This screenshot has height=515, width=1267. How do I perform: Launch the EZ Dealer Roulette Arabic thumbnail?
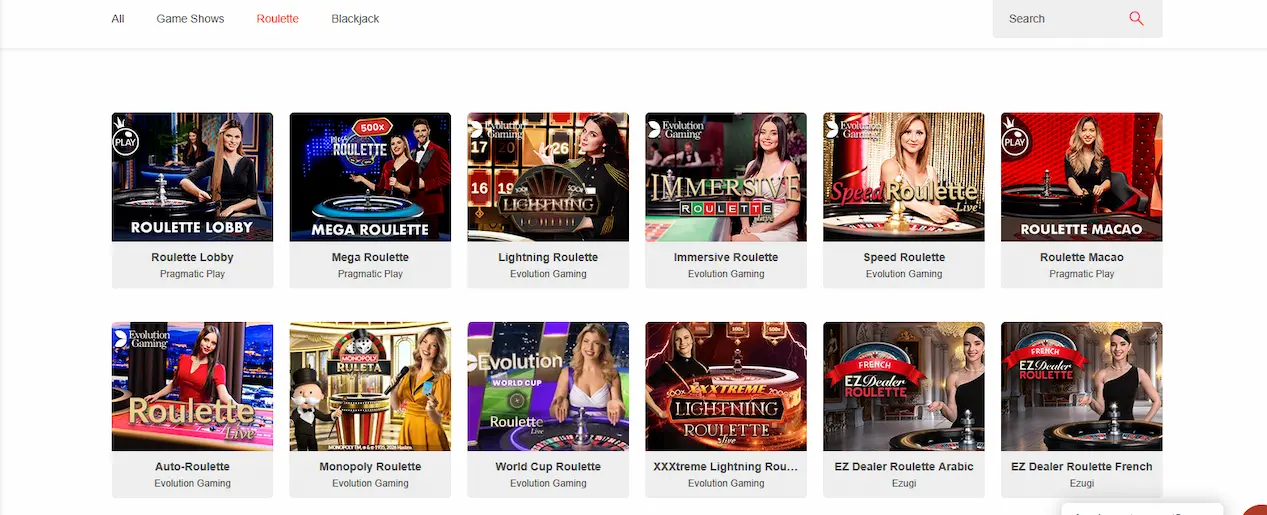click(x=904, y=386)
